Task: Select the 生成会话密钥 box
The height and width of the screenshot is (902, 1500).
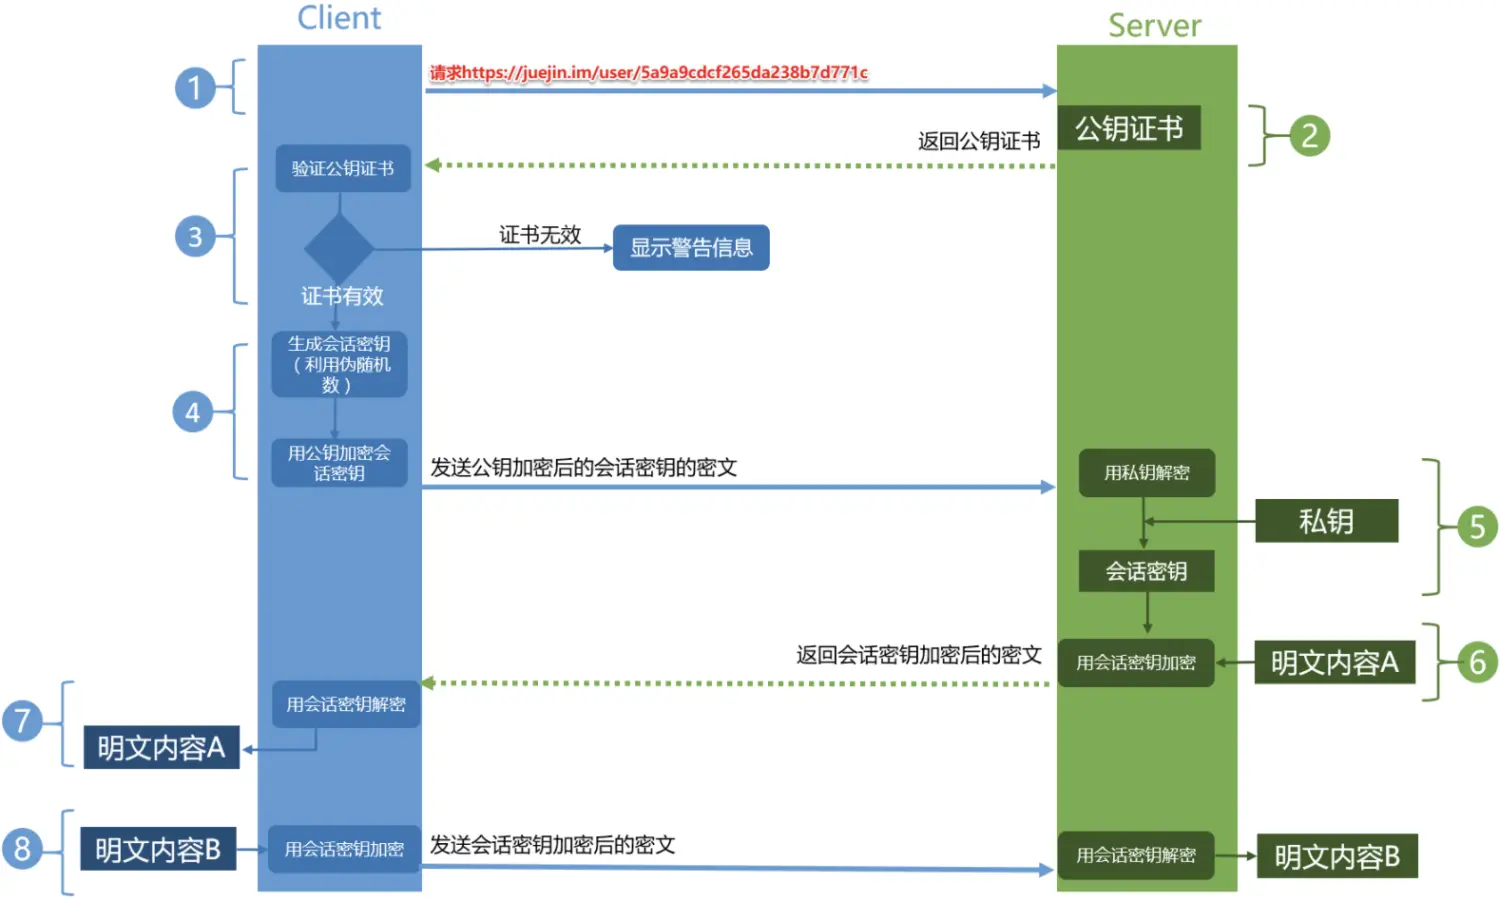Action: (x=339, y=364)
